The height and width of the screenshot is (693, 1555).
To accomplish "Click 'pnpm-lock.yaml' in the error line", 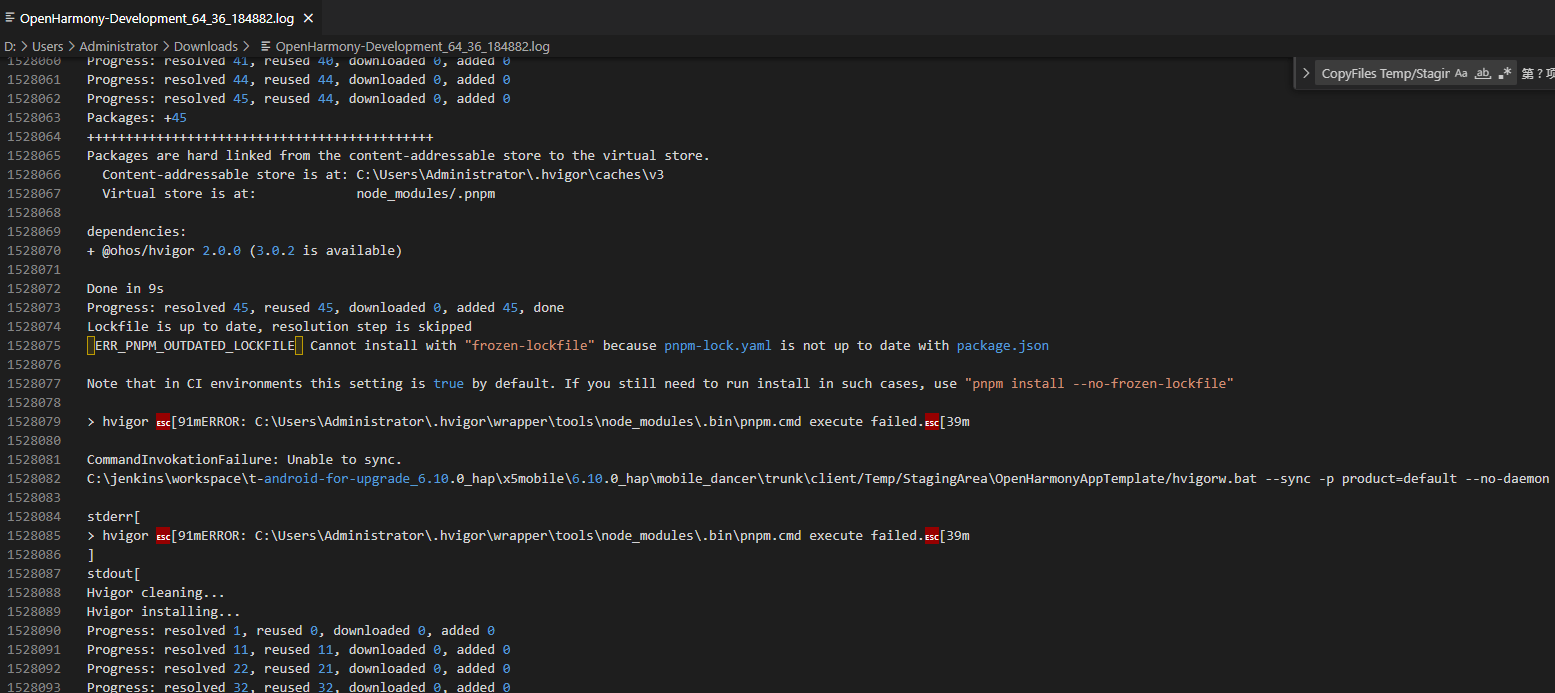I will click(718, 346).
